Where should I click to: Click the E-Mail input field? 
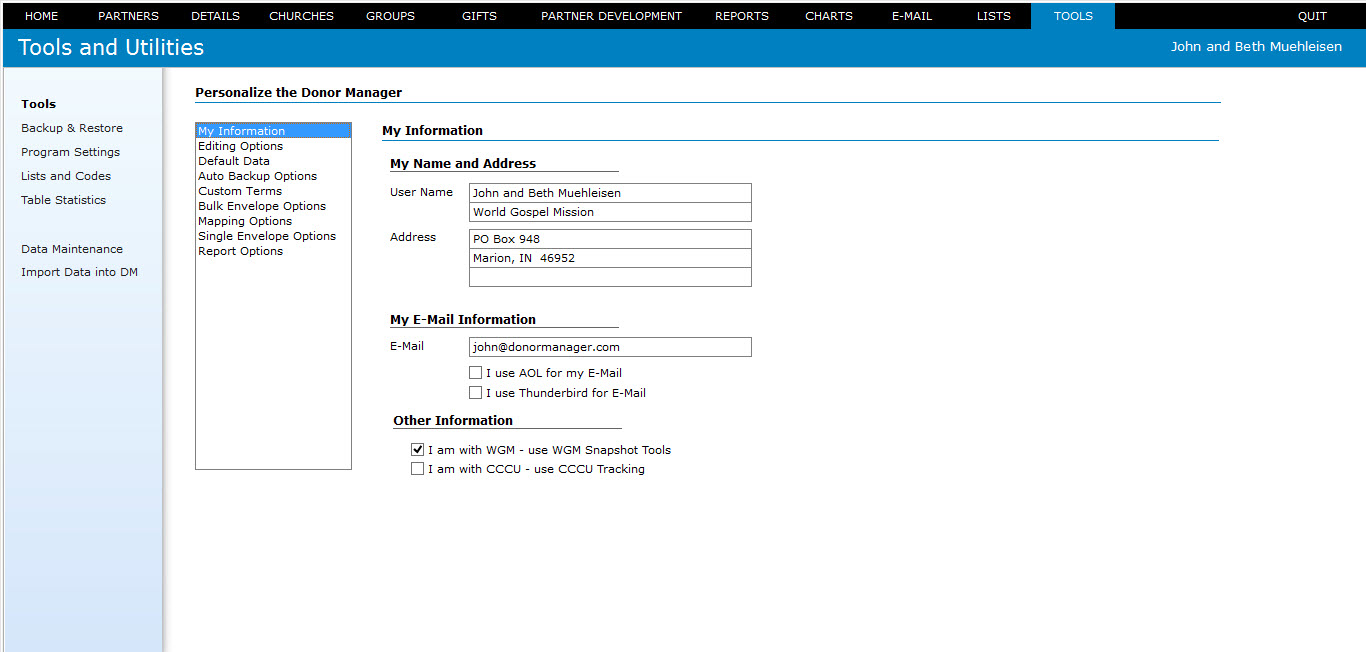click(610, 347)
